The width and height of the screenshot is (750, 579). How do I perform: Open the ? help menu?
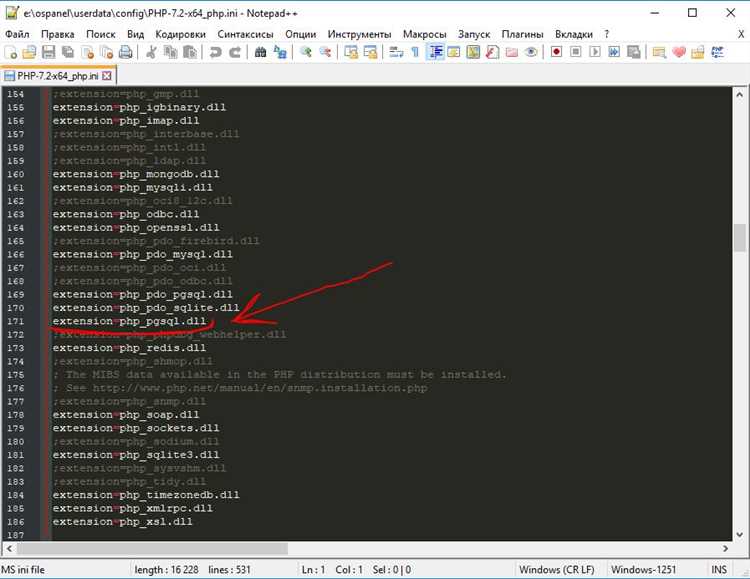click(607, 34)
